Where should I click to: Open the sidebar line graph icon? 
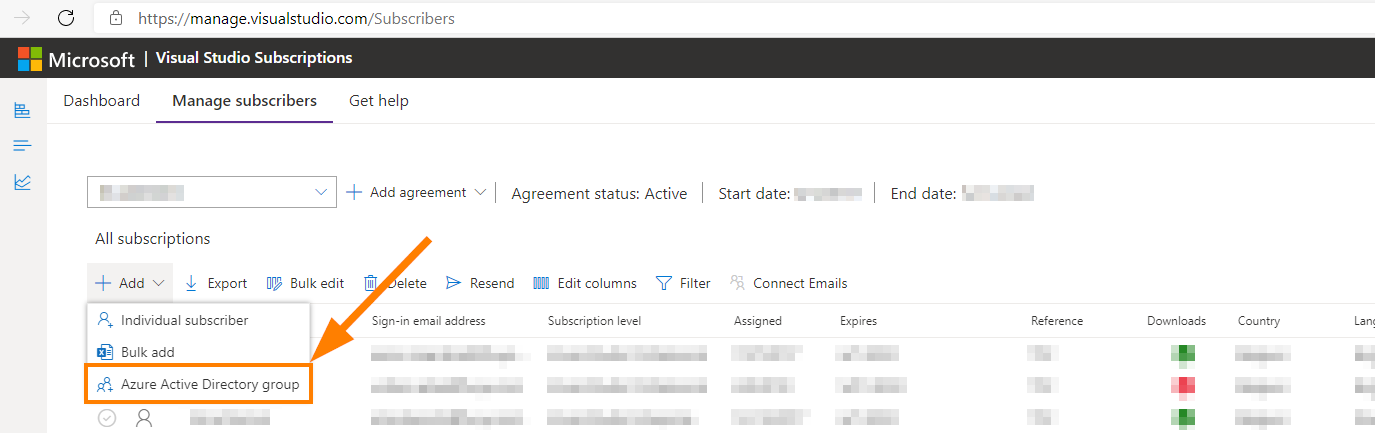coord(22,182)
